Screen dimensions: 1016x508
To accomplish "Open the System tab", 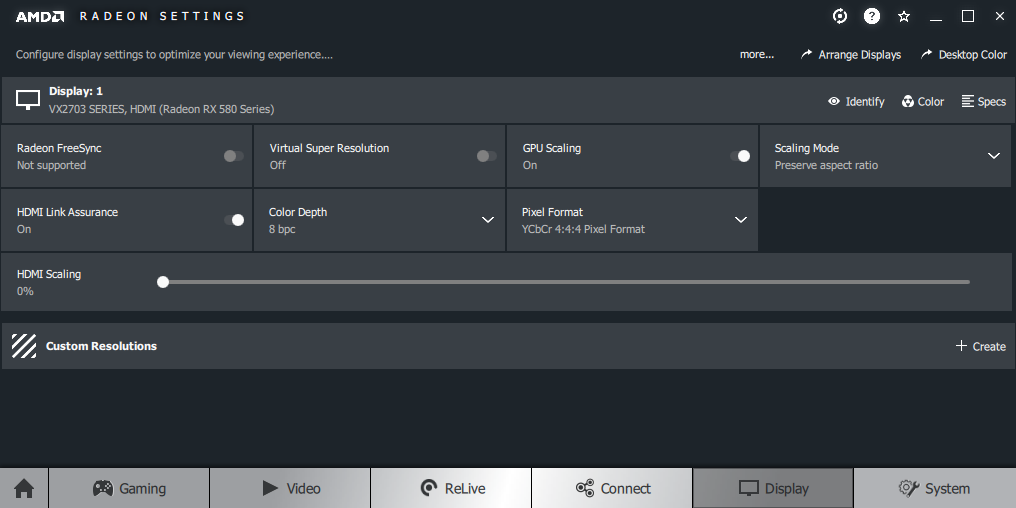I will pos(933,488).
